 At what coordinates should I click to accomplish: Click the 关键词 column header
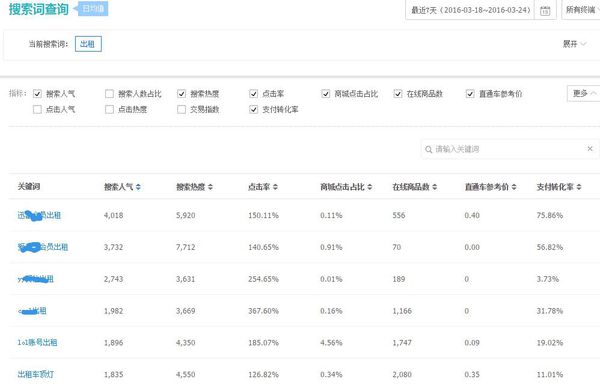pyautogui.click(x=29, y=187)
